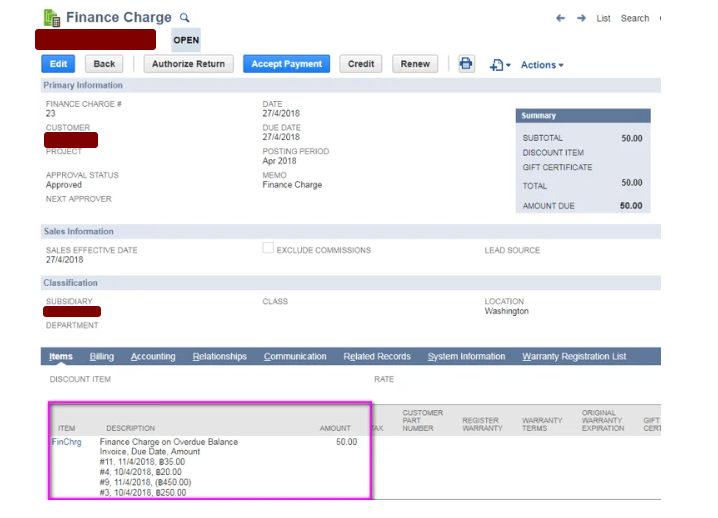This screenshot has height=518, width=718.
Task: Click the OPEN status badge
Action: click(186, 40)
